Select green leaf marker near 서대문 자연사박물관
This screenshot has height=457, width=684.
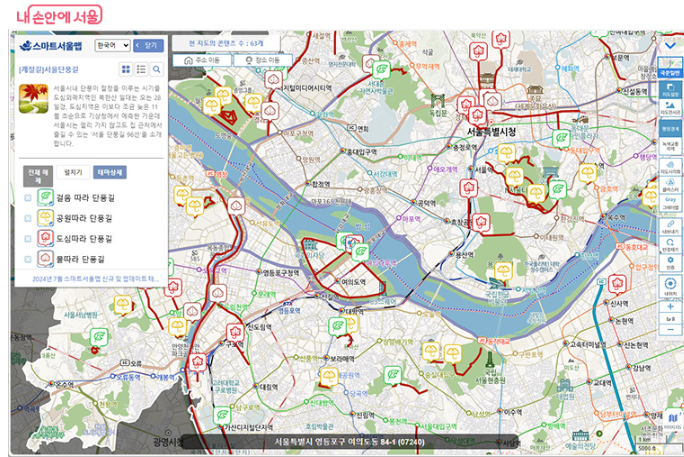381,71
